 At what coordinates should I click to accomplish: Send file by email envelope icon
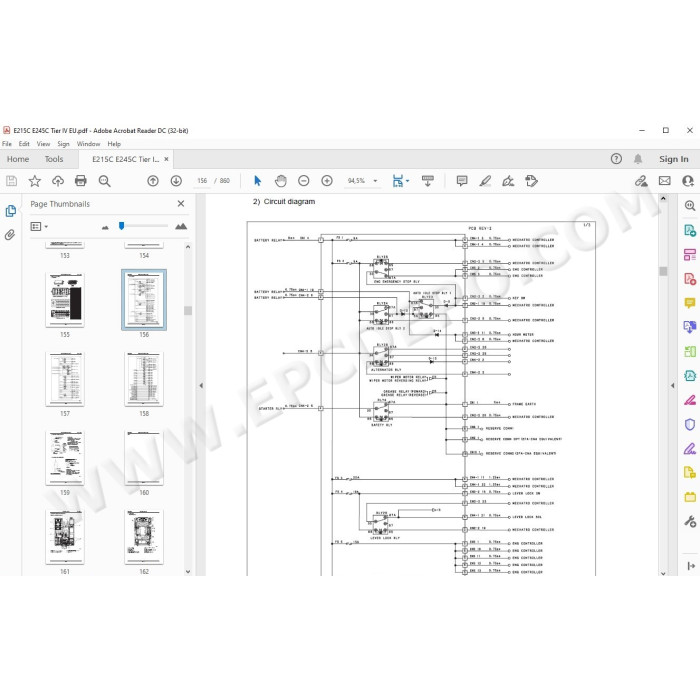coord(665,181)
